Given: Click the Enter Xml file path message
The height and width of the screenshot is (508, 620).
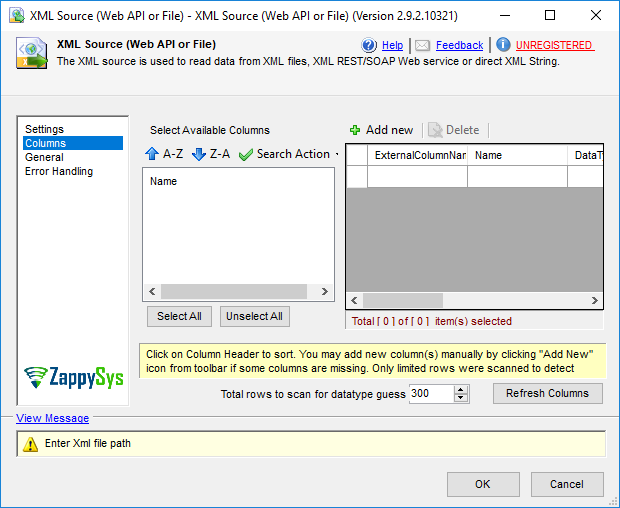Looking at the screenshot, I should (x=88, y=444).
